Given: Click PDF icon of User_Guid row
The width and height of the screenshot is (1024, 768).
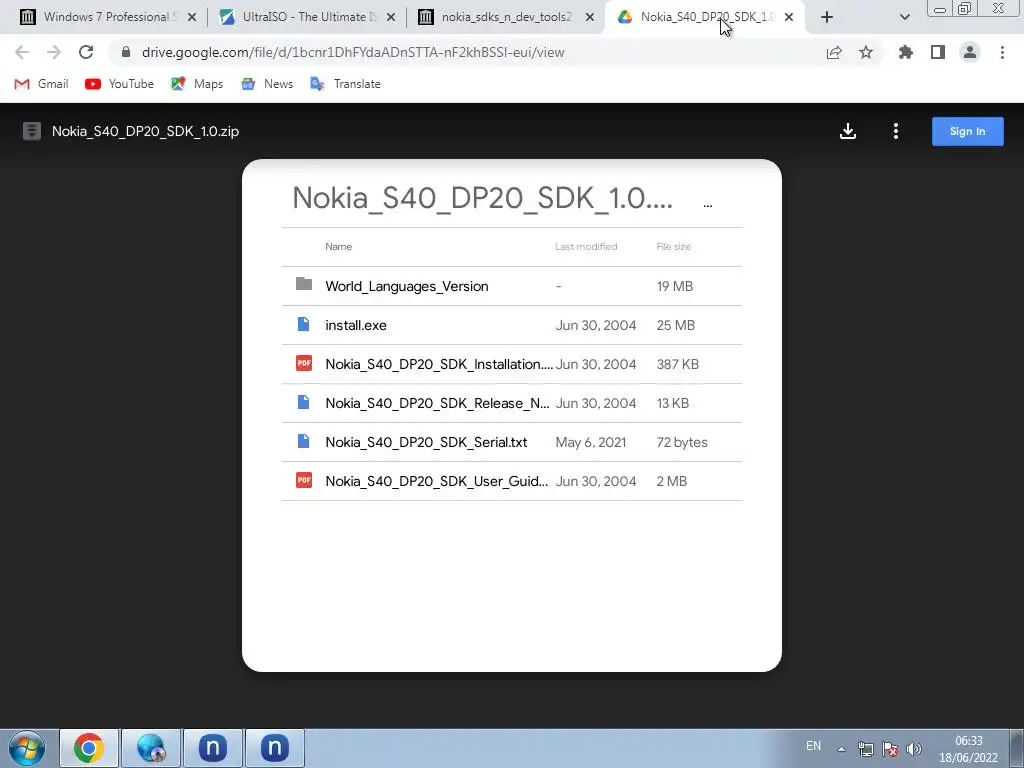Looking at the screenshot, I should point(304,480).
